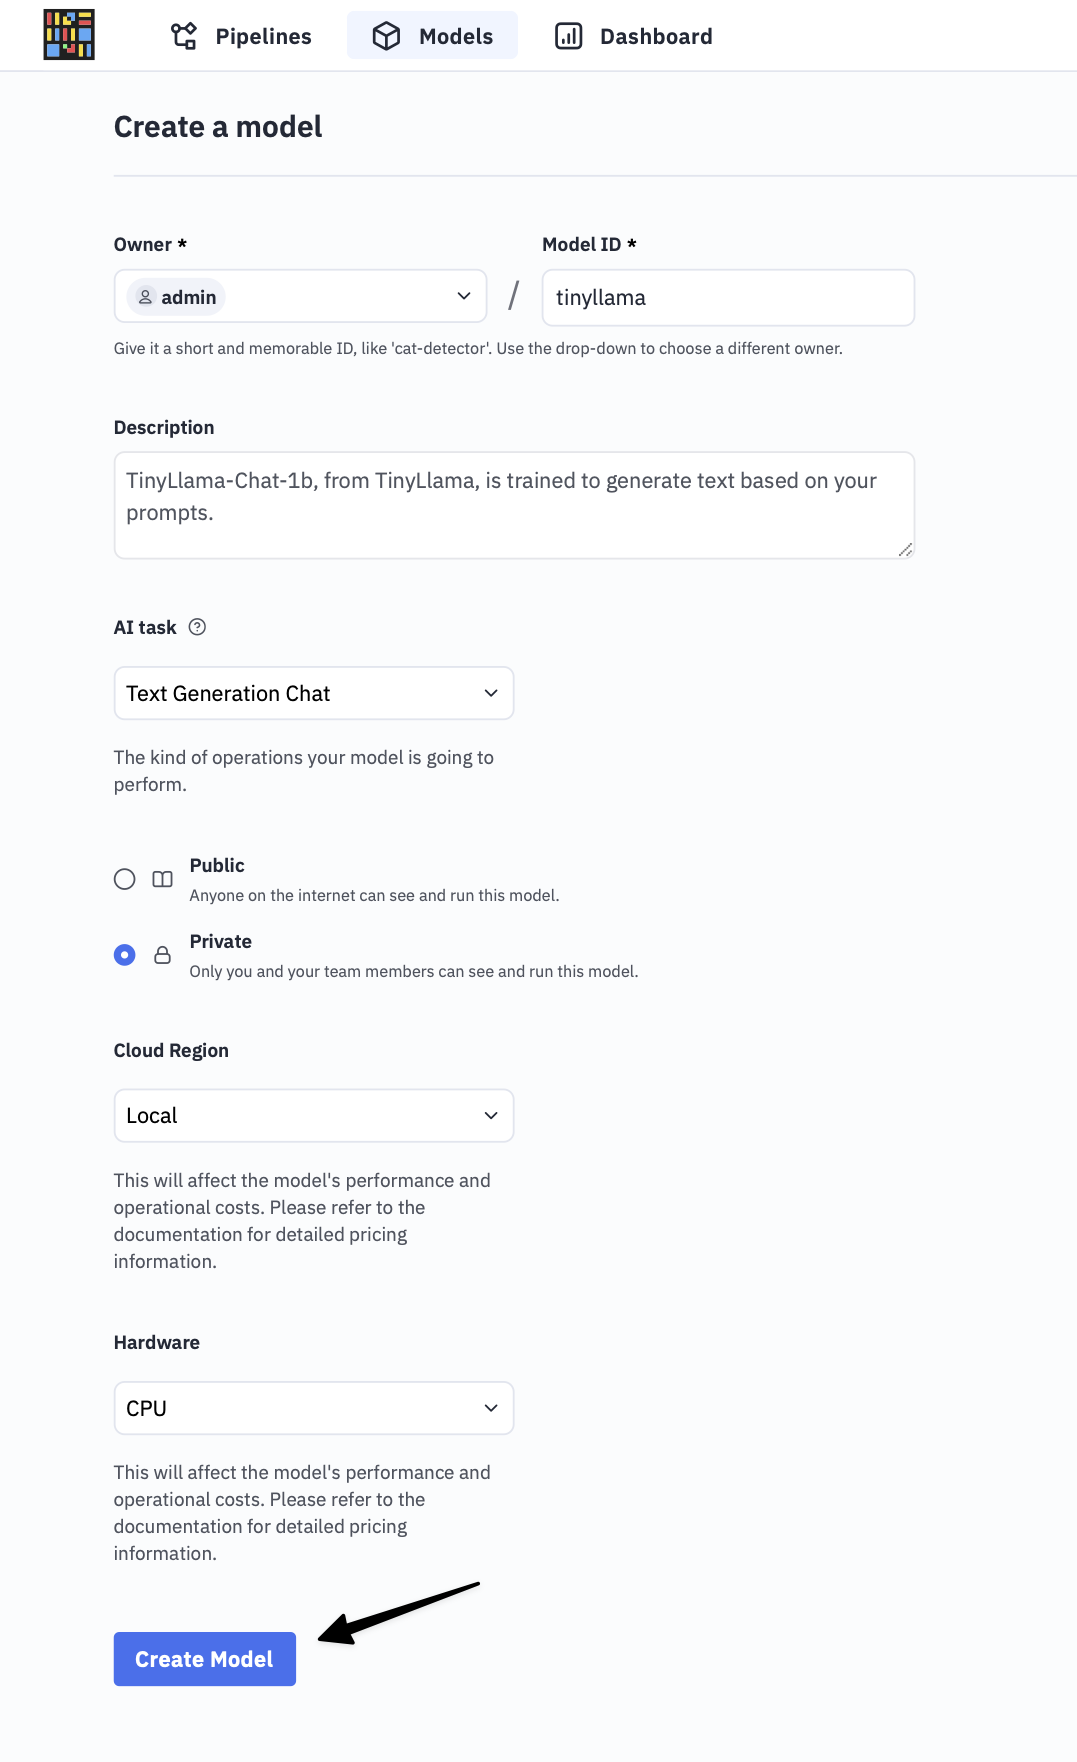Click the Models cube icon
The image size is (1077, 1762).
(x=386, y=36)
